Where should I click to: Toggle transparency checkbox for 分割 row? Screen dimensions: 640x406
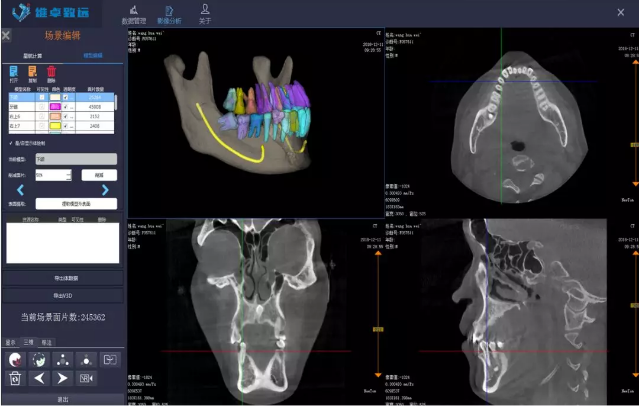tap(67, 107)
